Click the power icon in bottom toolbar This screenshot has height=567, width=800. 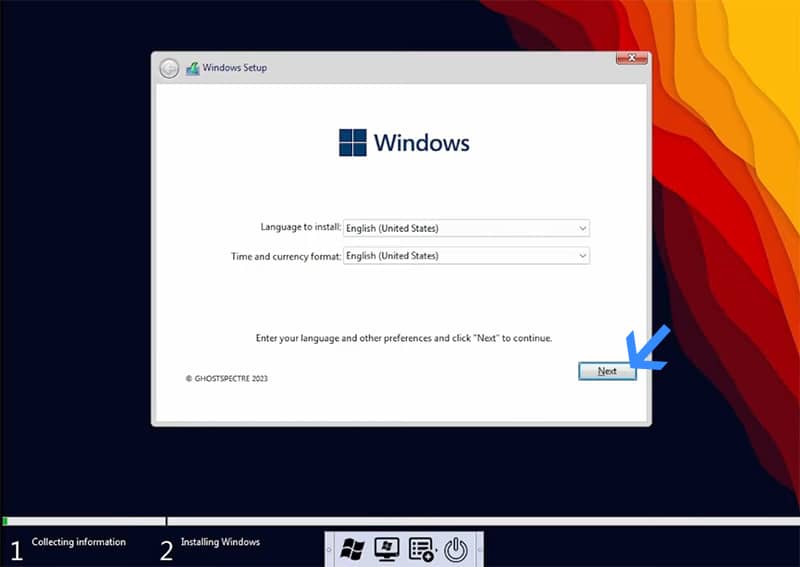click(456, 550)
